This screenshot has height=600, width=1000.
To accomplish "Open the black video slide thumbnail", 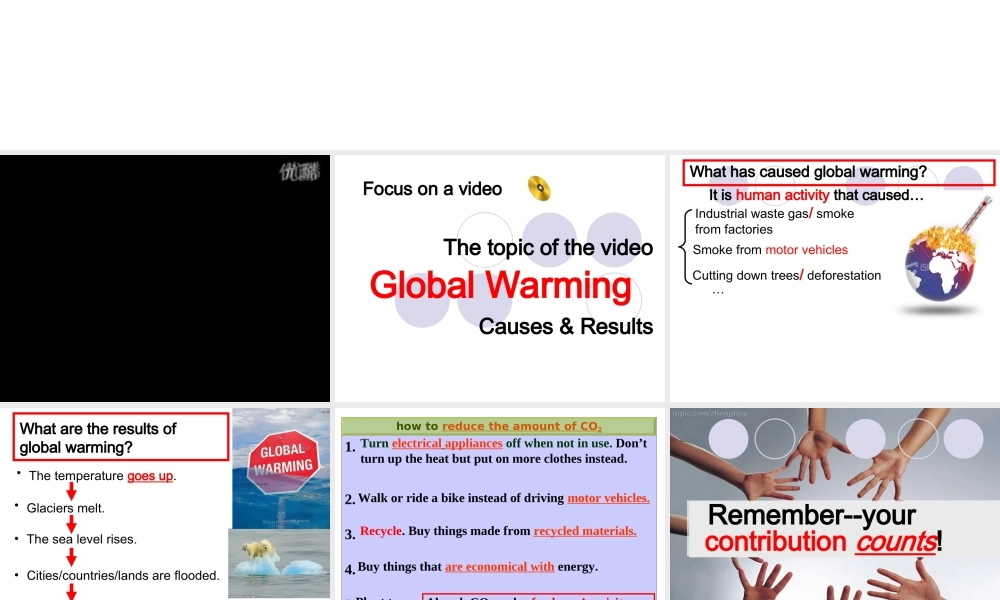I will (x=165, y=278).
